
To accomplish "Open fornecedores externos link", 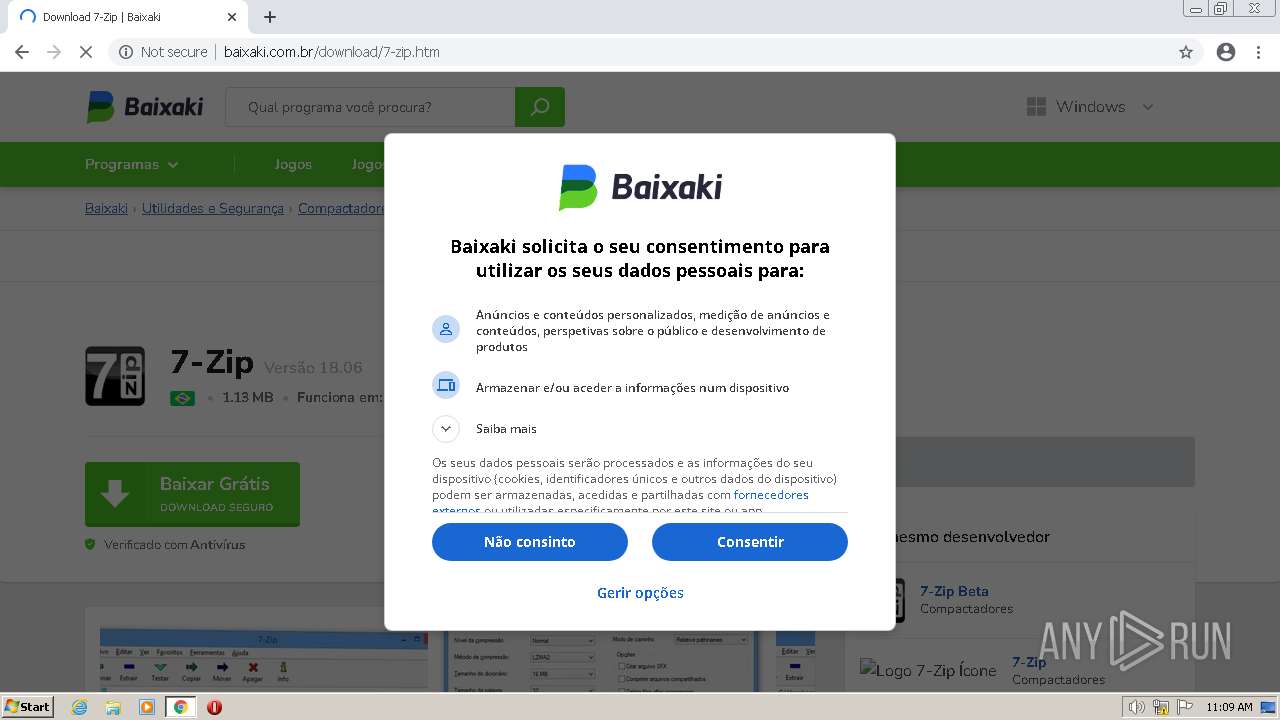I will [x=771, y=495].
